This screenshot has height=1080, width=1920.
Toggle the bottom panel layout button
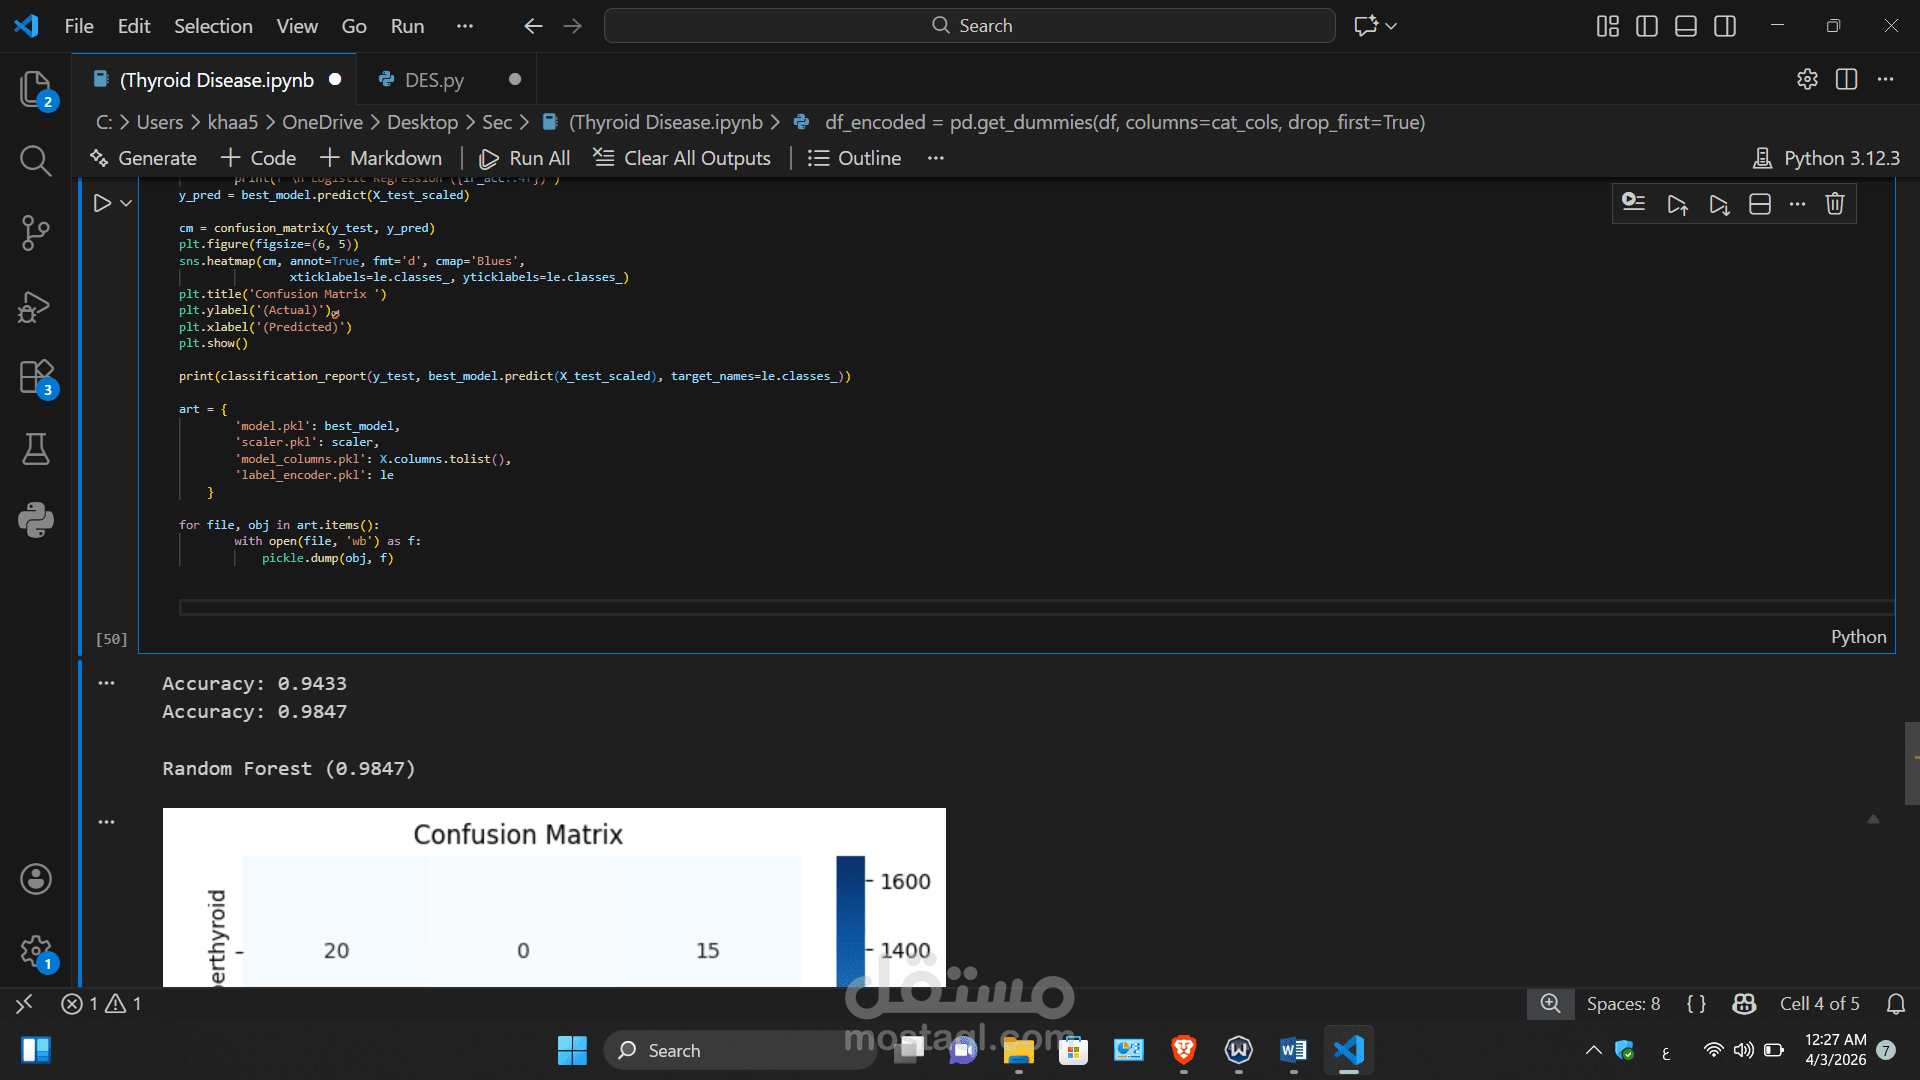[x=1685, y=26]
